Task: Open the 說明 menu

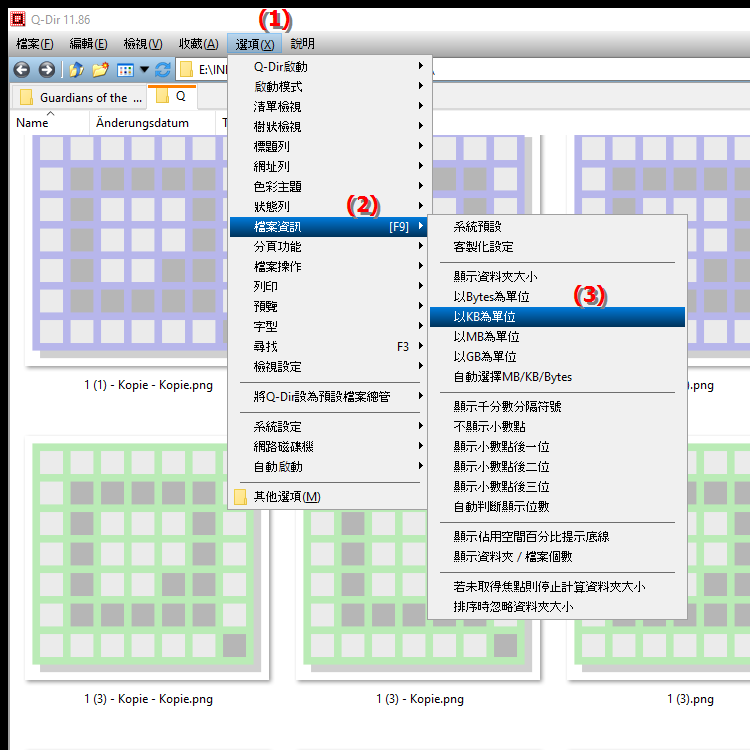Action: coord(303,44)
